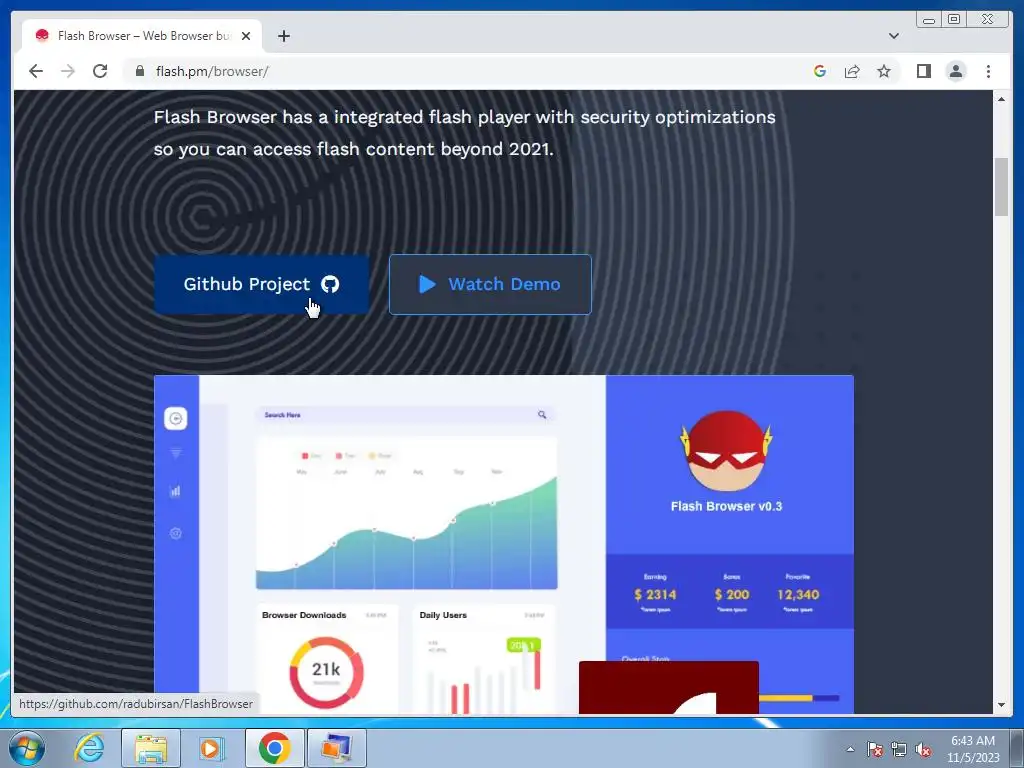Click the forward navigation arrow
Screen dimensions: 1024x768
[x=68, y=71]
